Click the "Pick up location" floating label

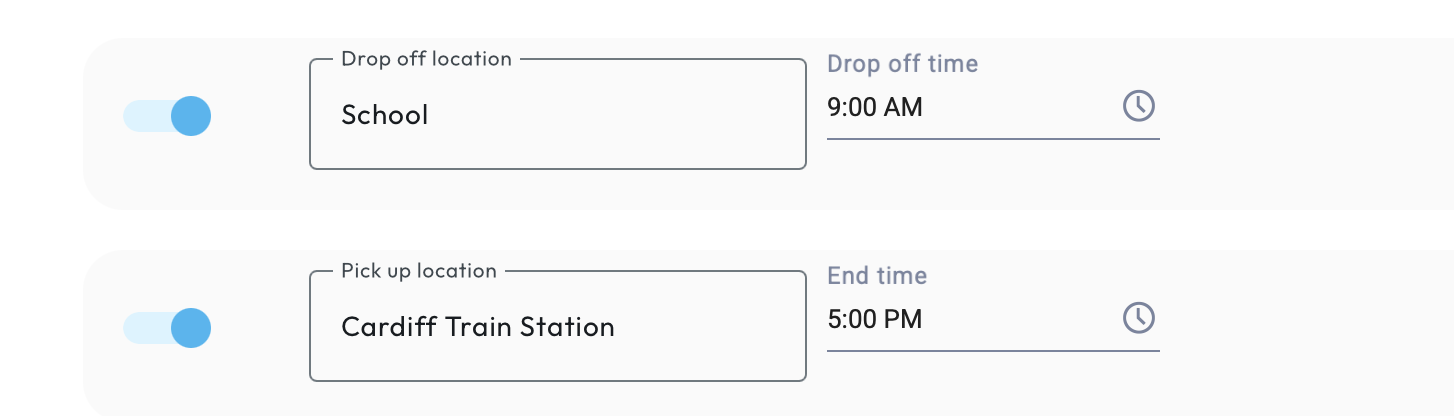pos(418,271)
